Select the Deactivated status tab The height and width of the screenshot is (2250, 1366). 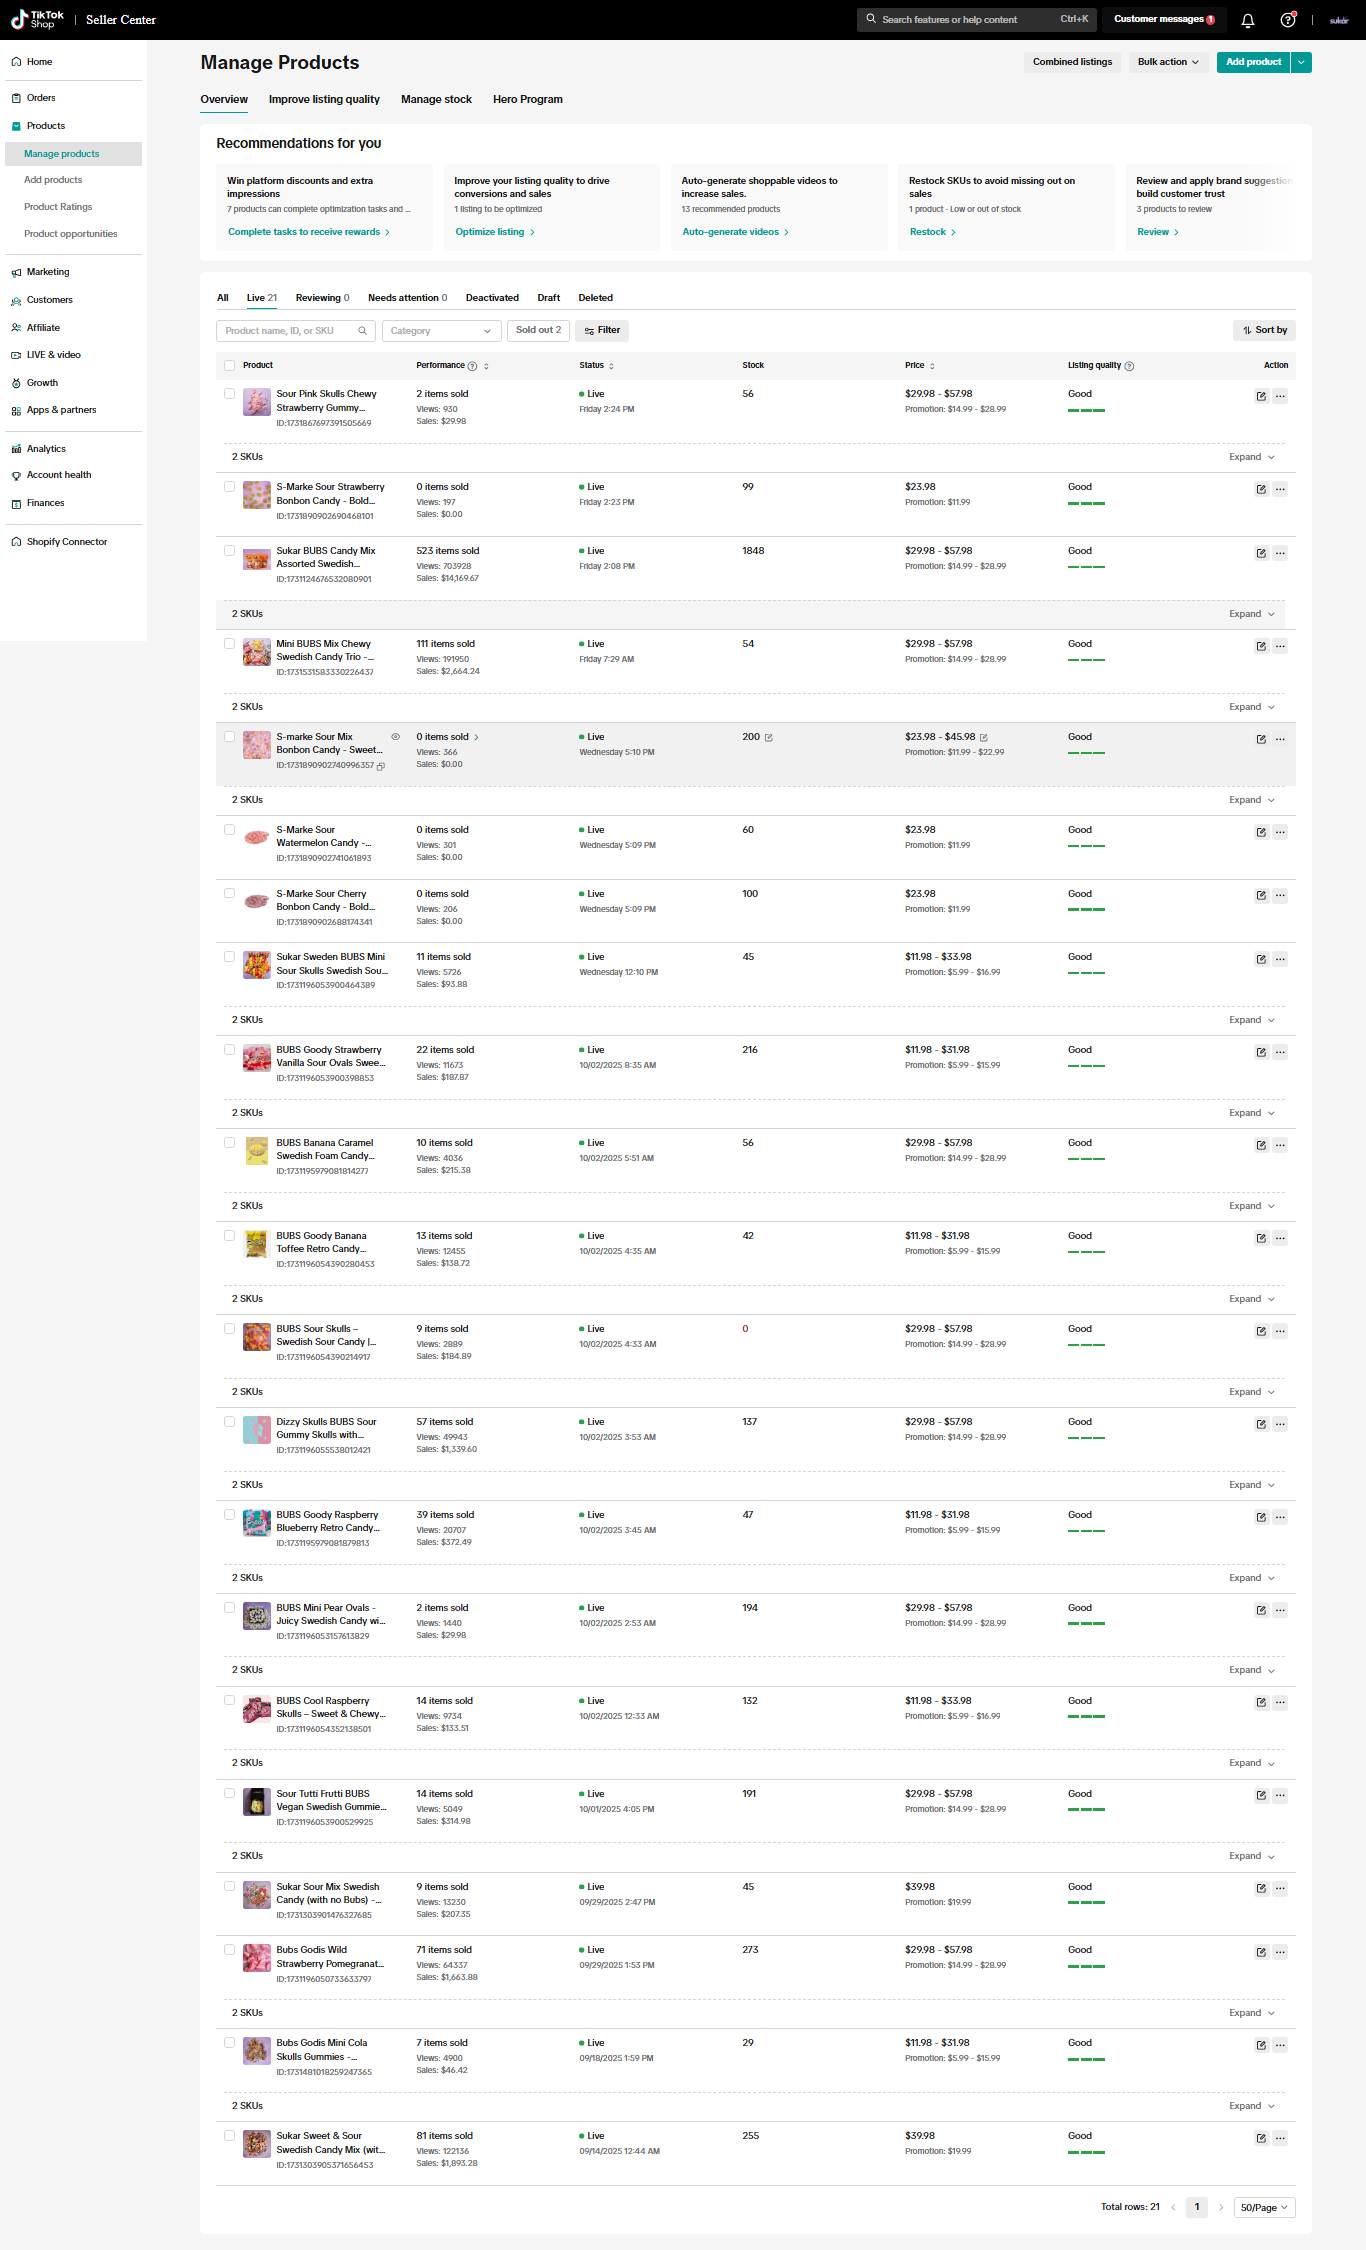click(492, 298)
